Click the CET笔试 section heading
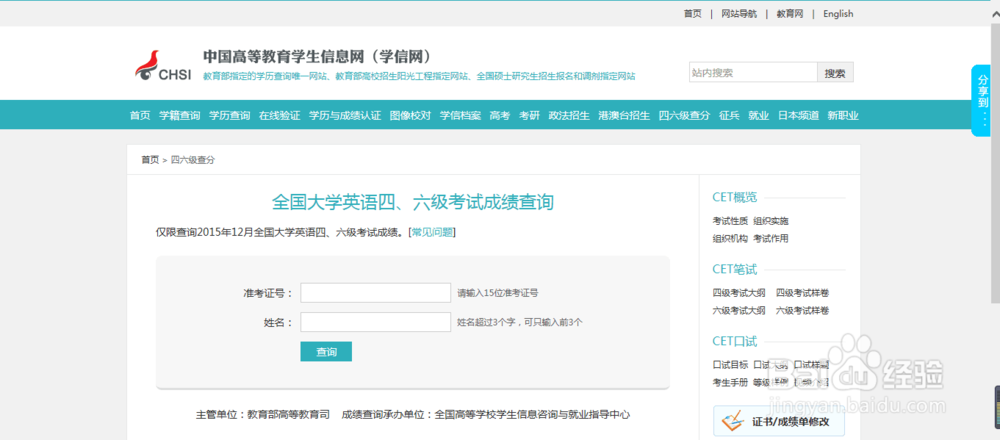 [x=734, y=269]
